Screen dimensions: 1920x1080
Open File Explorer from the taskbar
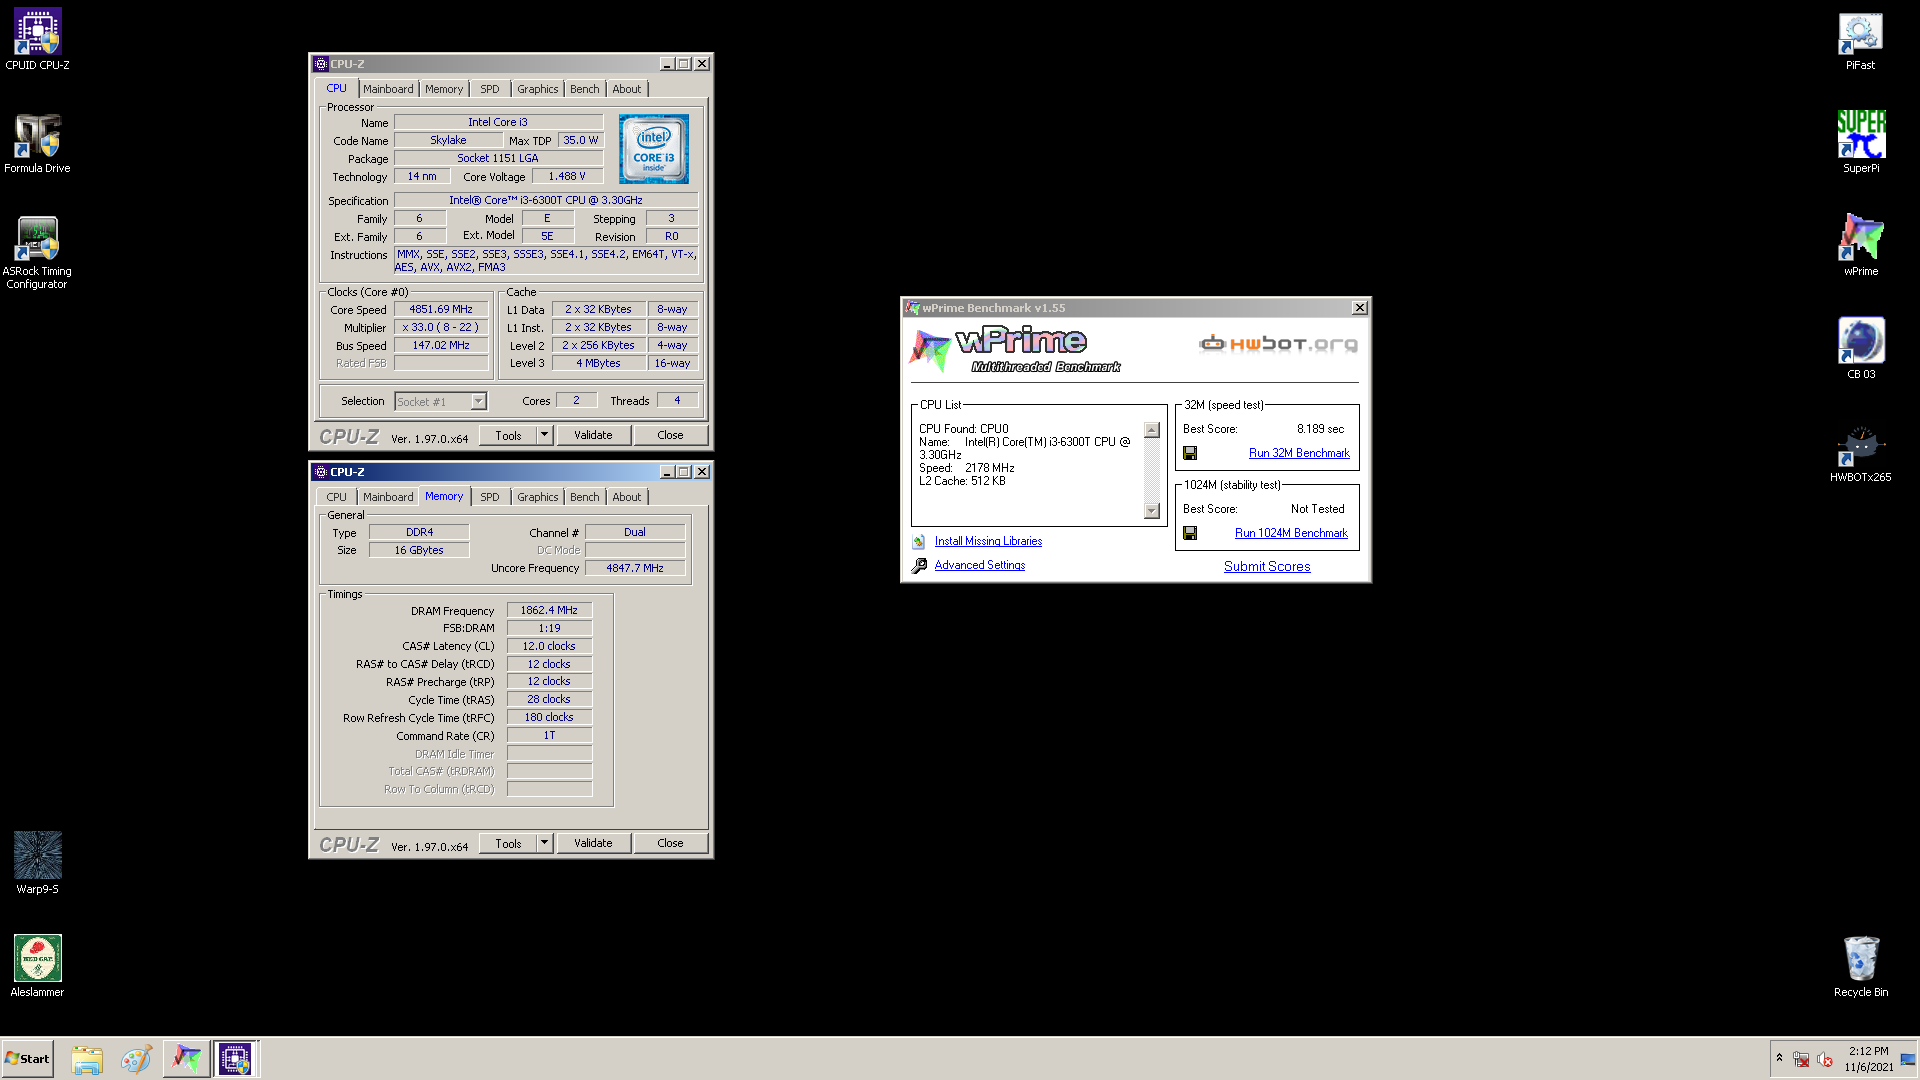(x=87, y=1059)
